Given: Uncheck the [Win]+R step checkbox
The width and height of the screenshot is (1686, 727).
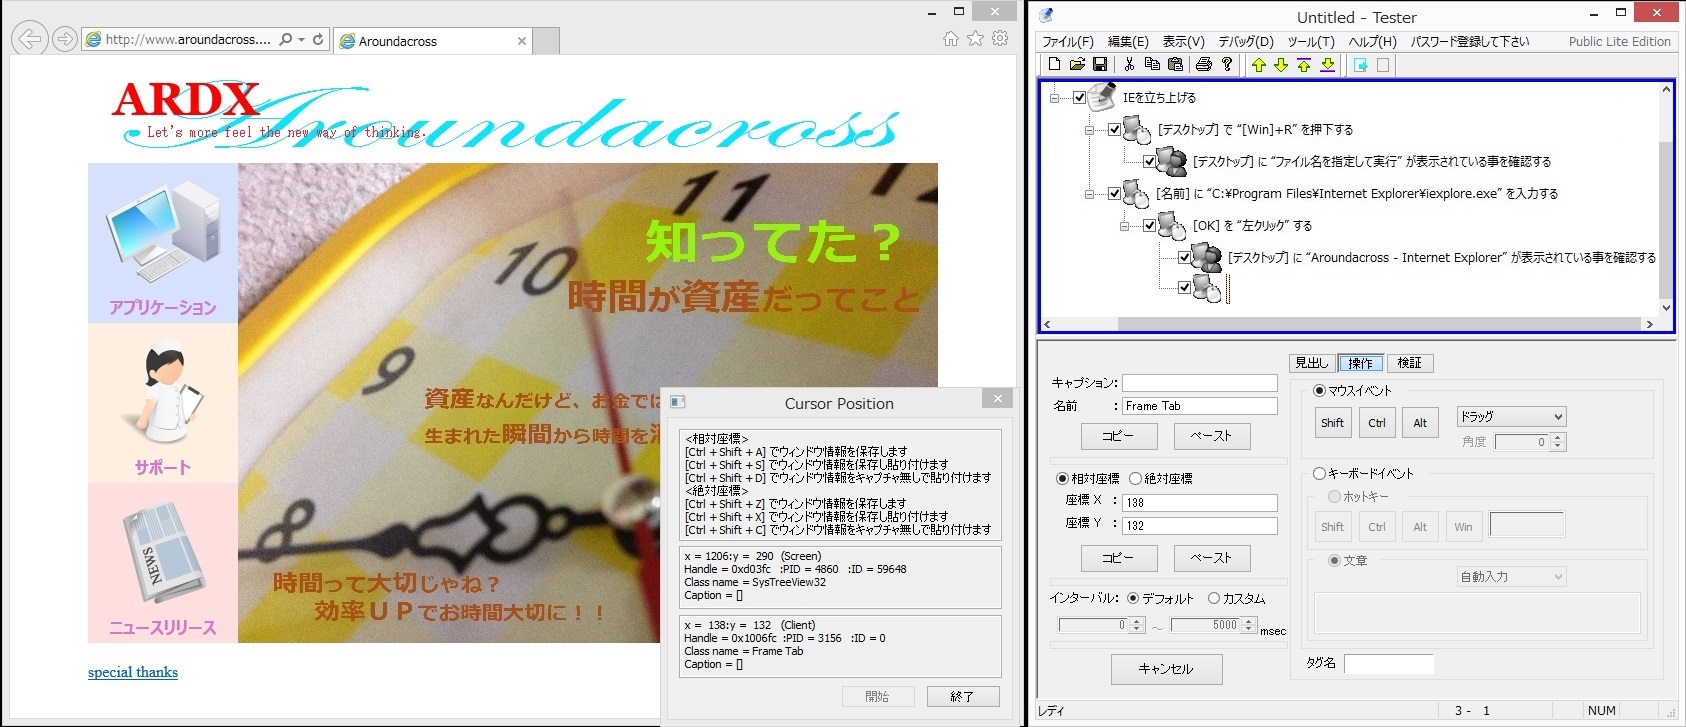Looking at the screenshot, I should tap(1114, 130).
